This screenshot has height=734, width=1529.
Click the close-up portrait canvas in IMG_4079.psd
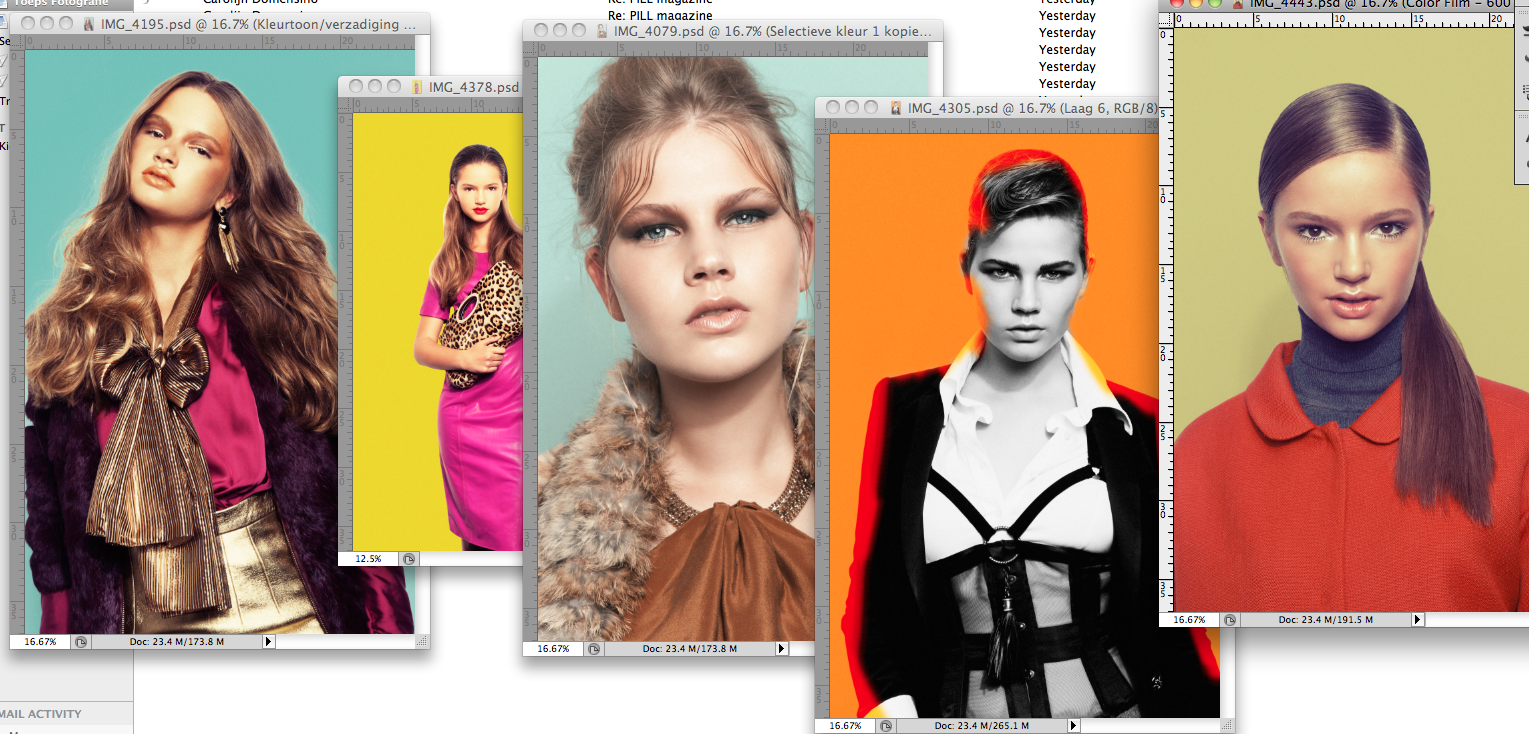click(677, 348)
